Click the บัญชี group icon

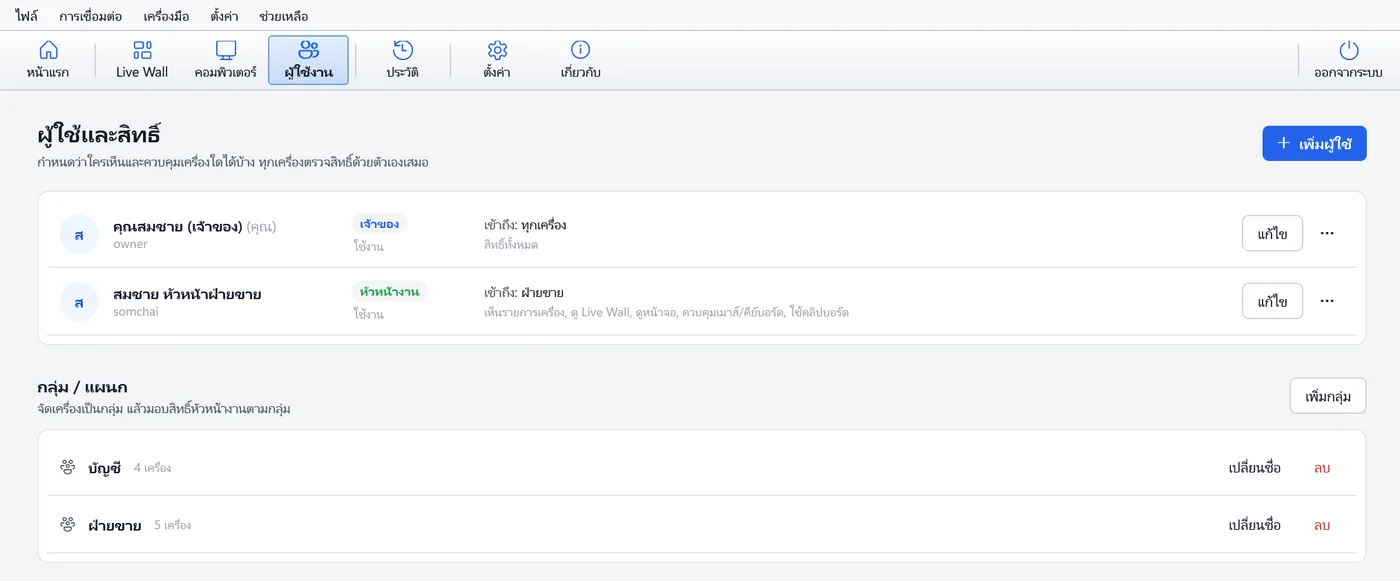[68, 467]
